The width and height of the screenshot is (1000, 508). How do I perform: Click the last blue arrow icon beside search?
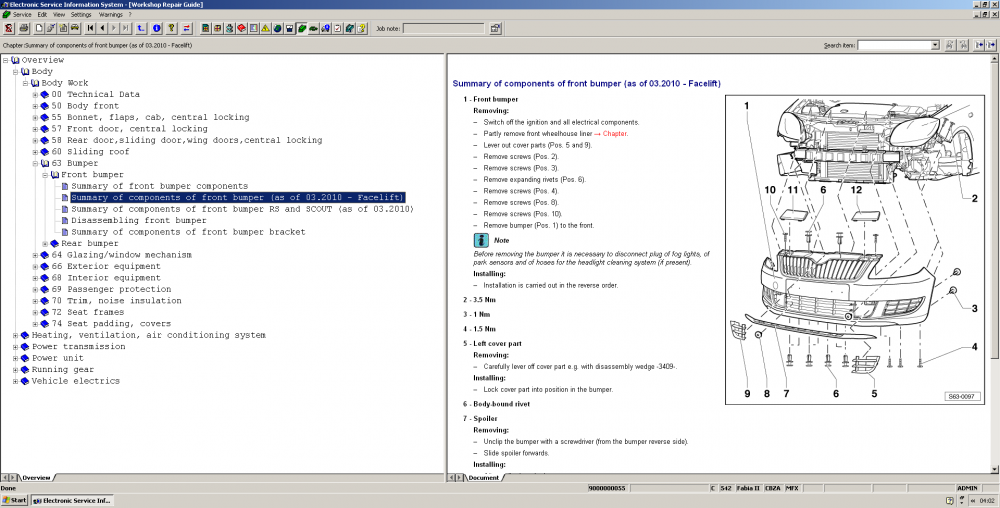point(991,45)
